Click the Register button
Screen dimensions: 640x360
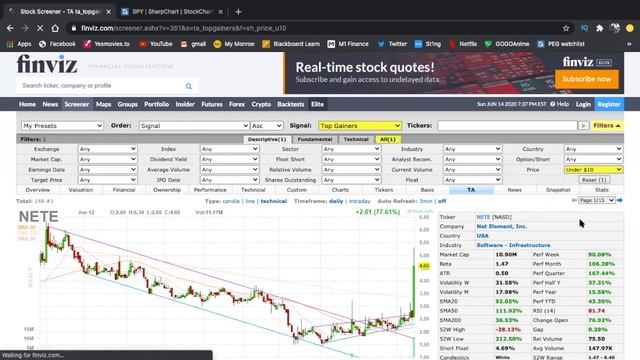tap(609, 104)
